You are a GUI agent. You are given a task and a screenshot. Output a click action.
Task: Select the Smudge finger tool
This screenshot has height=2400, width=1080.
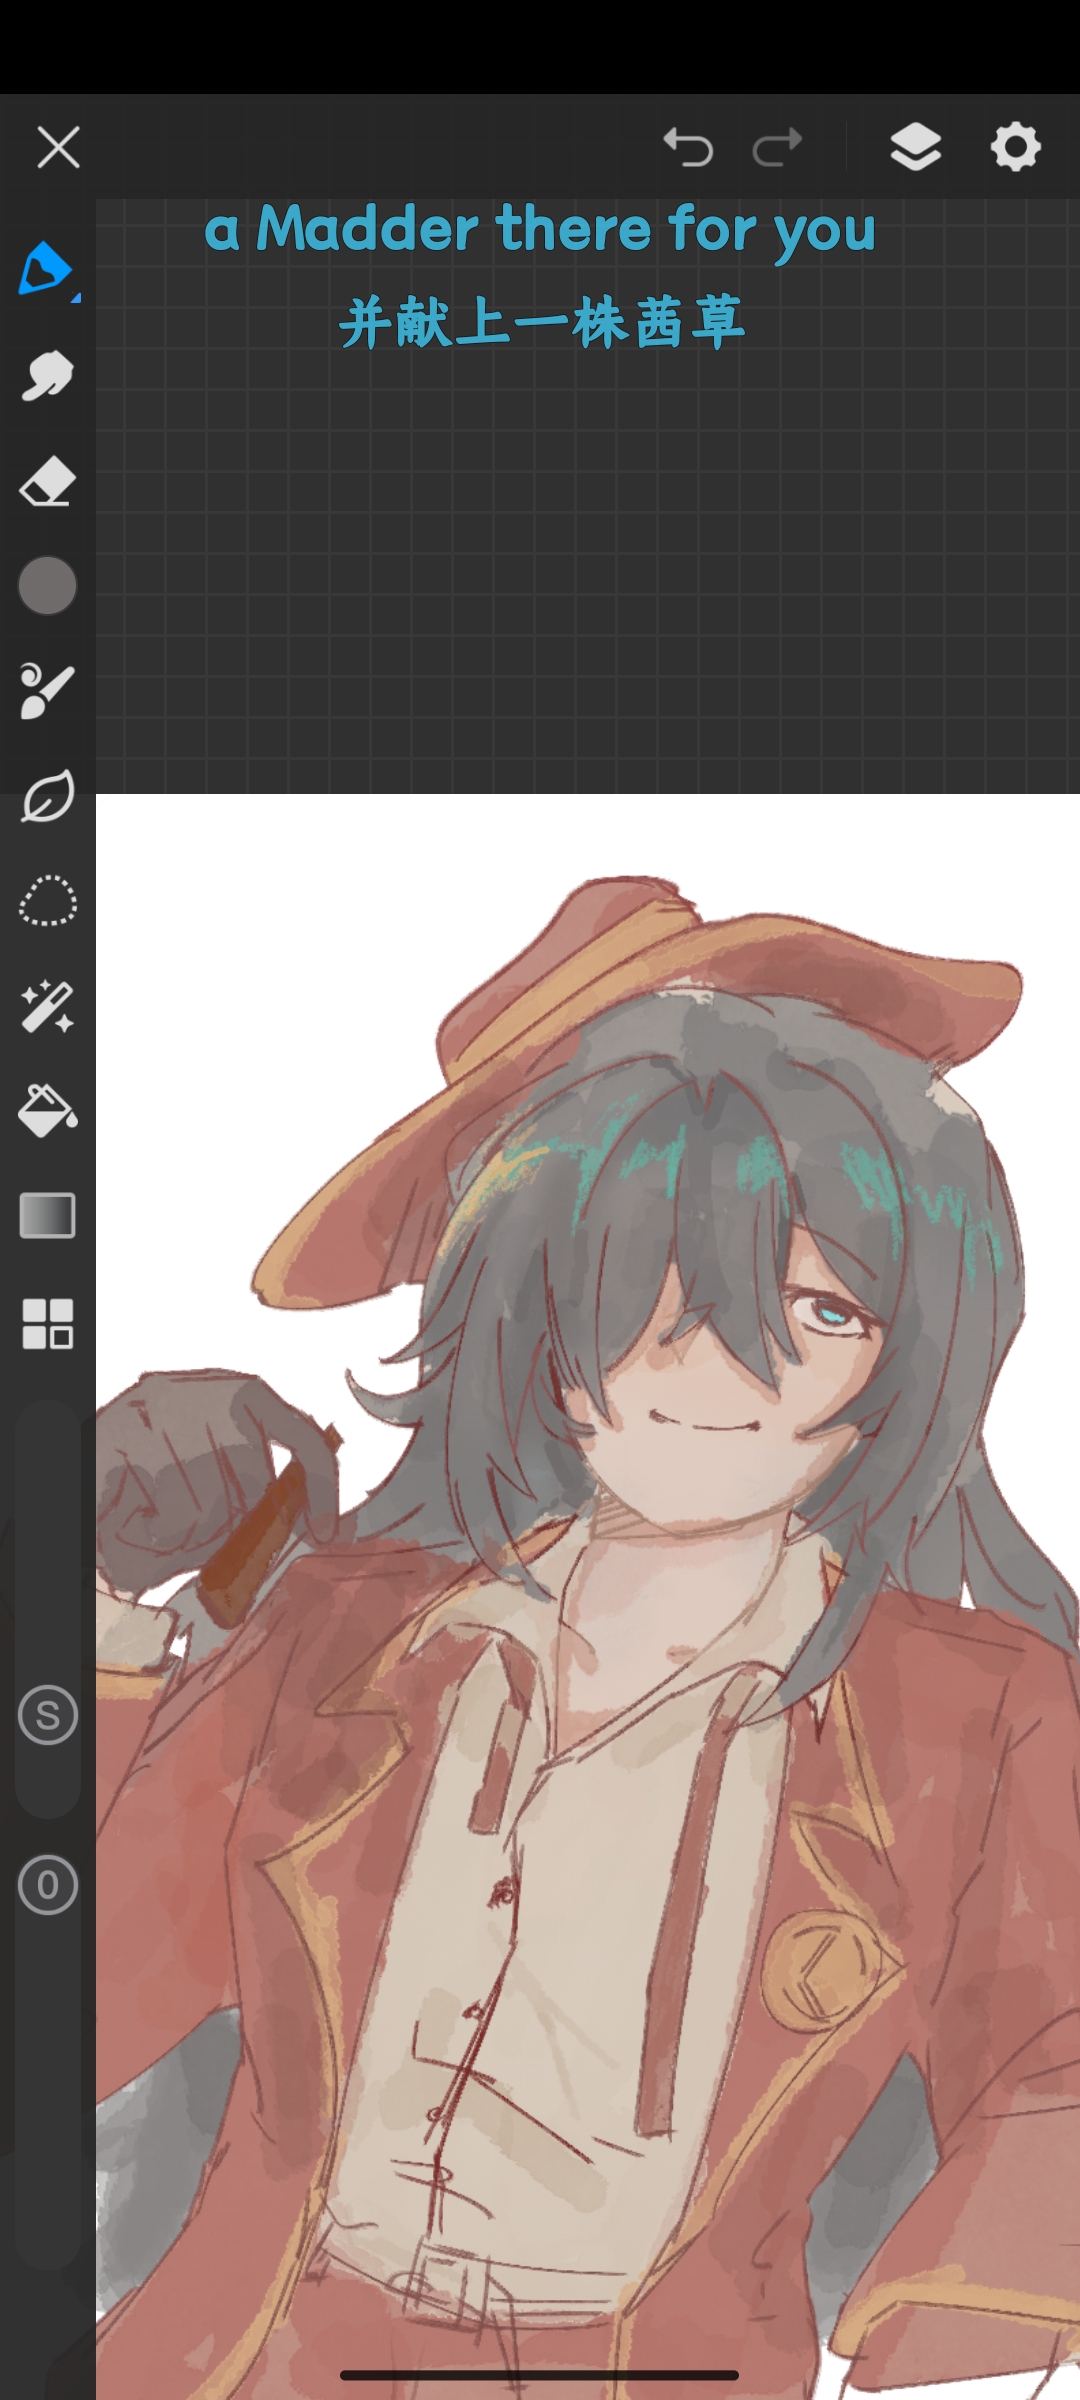(47, 377)
